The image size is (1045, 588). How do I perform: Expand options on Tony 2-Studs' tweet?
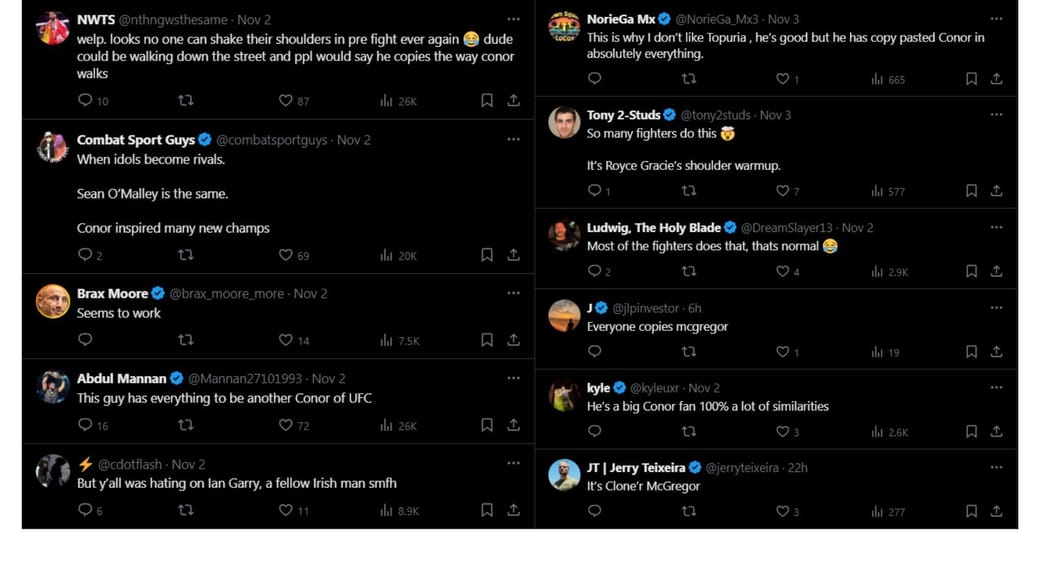tap(996, 115)
